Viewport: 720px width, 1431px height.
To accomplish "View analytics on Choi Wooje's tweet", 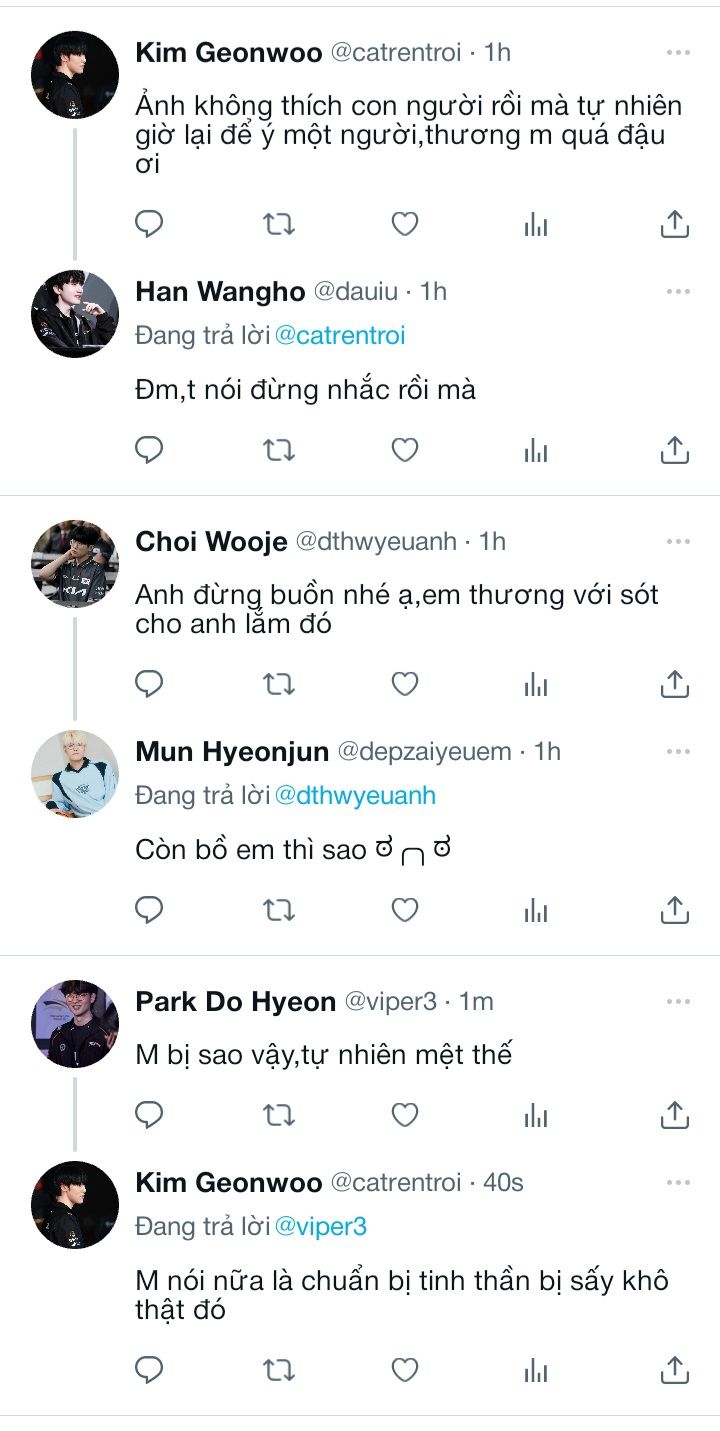I will [536, 684].
